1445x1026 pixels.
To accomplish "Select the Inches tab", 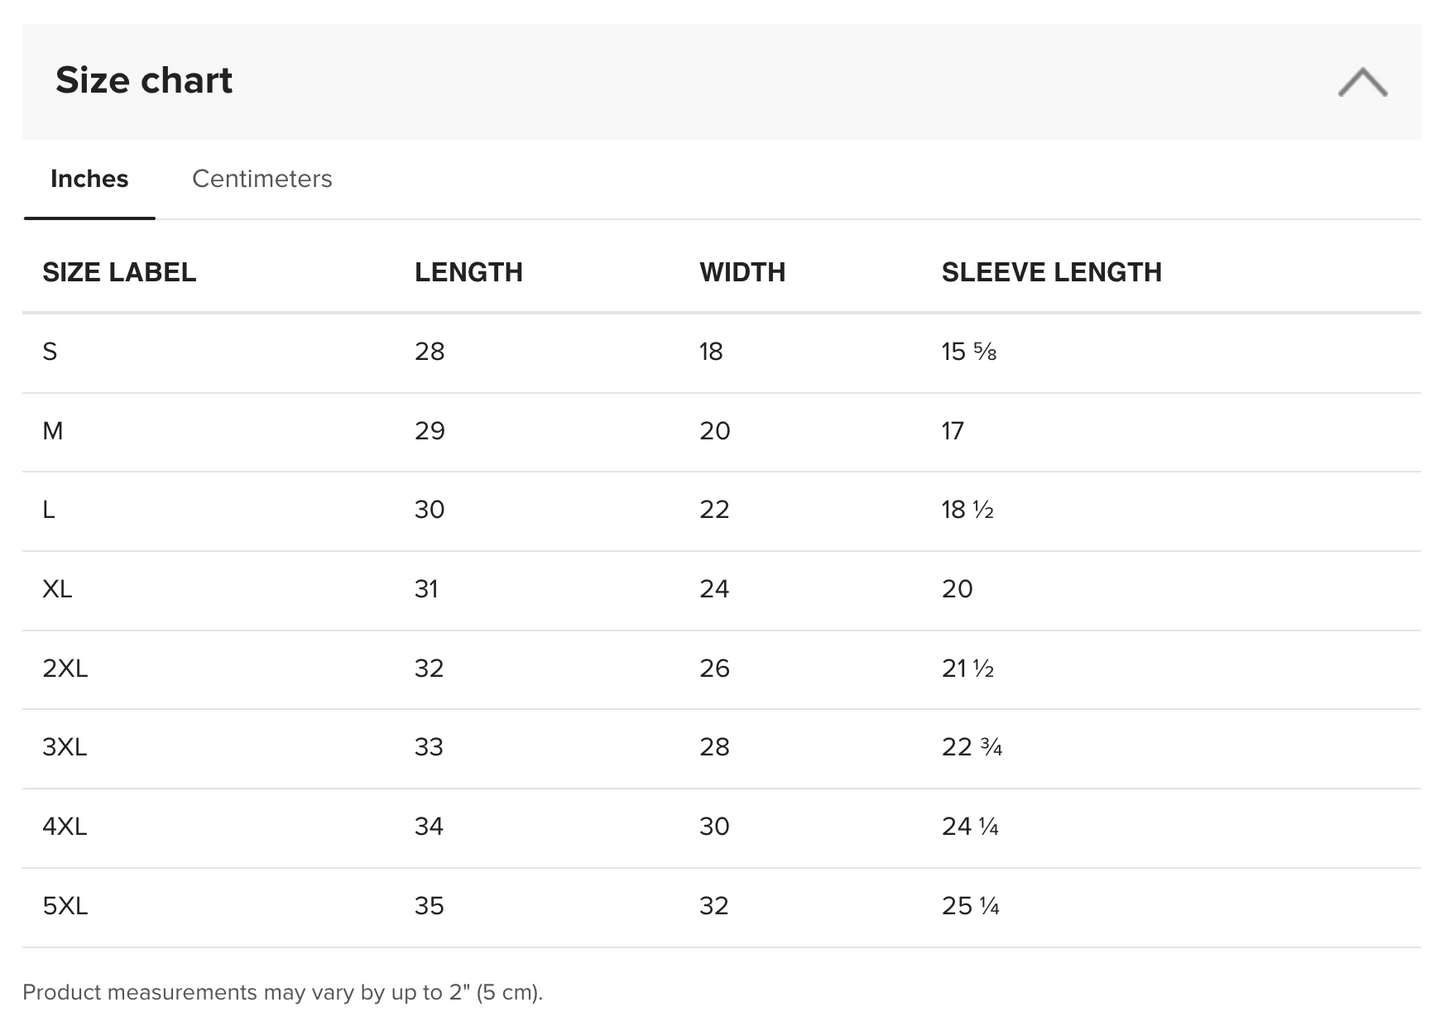I will [89, 179].
